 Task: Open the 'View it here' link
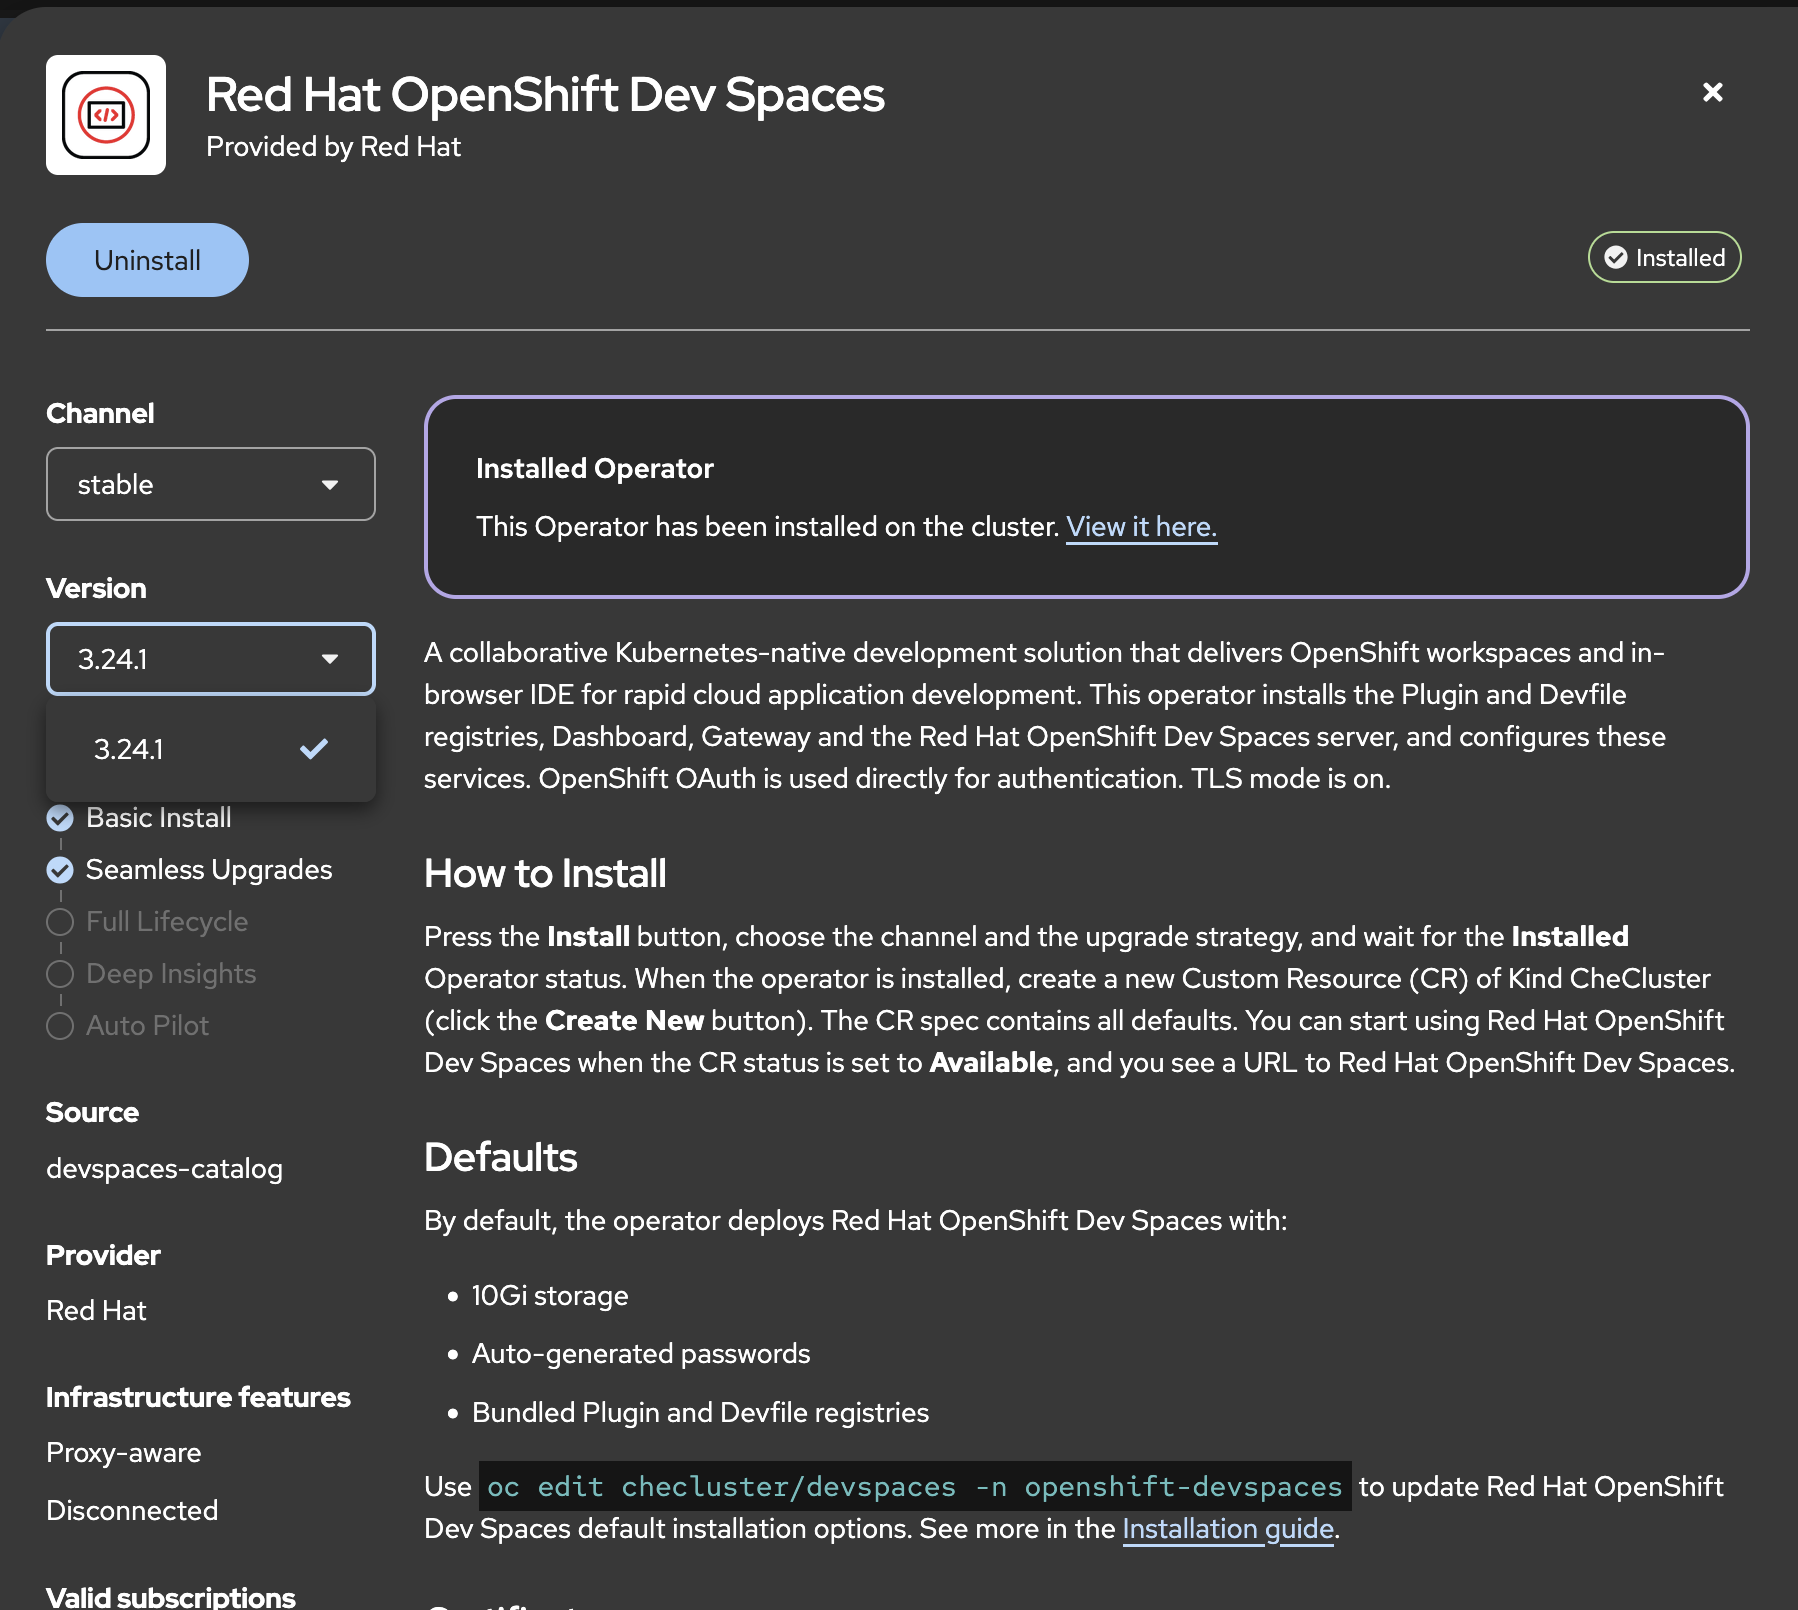tap(1141, 527)
